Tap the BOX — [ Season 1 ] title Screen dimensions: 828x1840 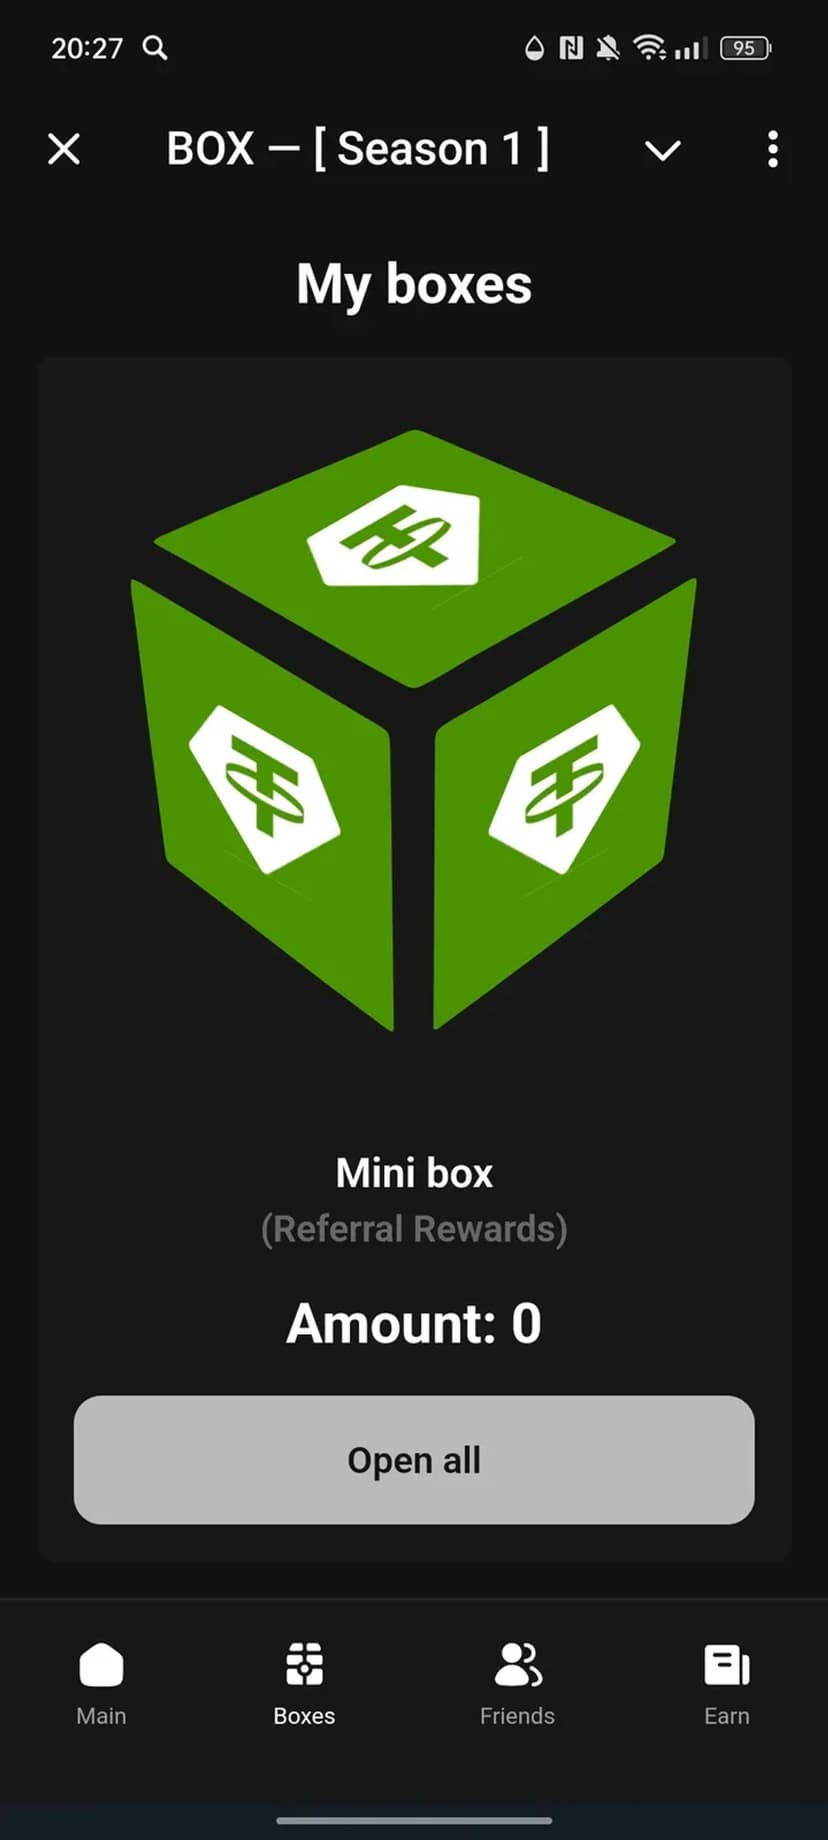click(358, 149)
